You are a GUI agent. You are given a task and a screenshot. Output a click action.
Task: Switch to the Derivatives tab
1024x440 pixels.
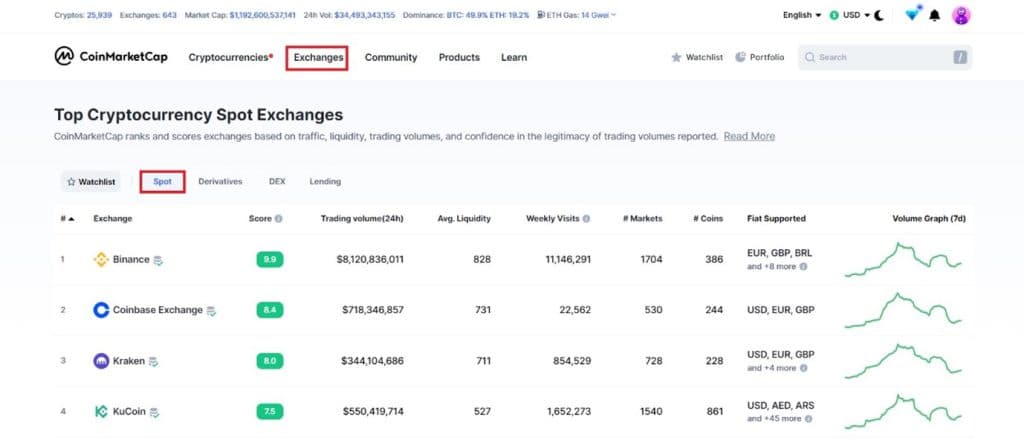(x=220, y=181)
